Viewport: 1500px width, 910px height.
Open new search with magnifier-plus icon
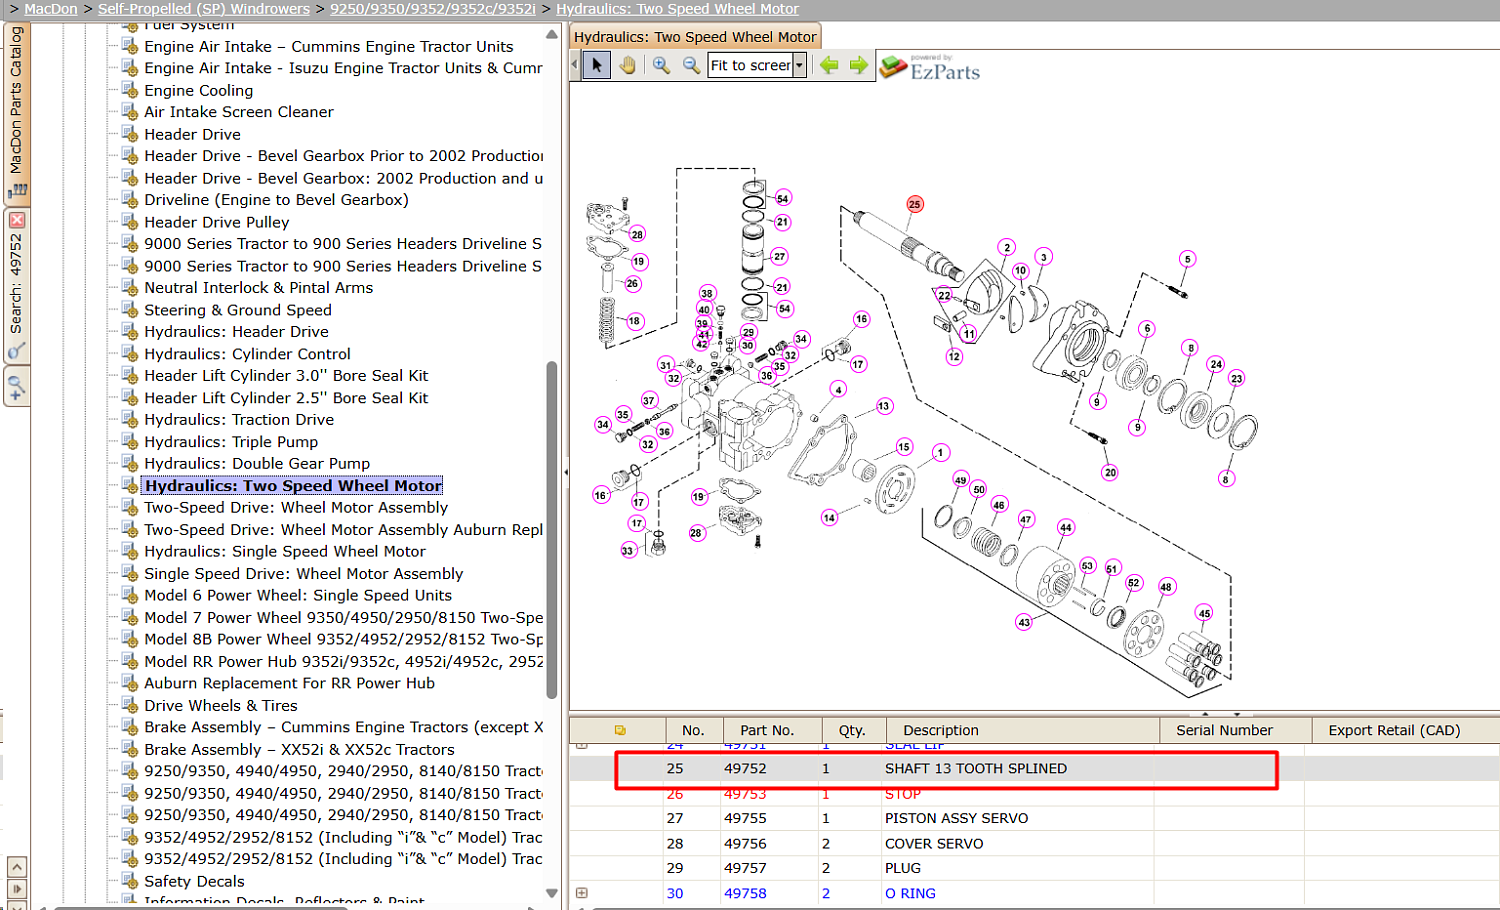pos(16,386)
